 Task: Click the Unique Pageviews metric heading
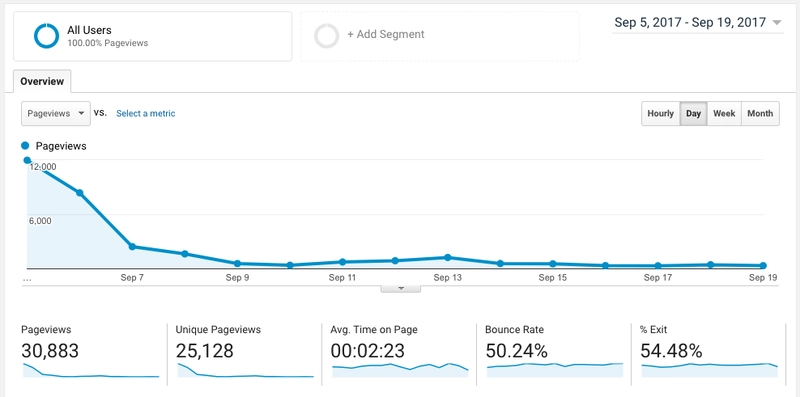(218, 330)
